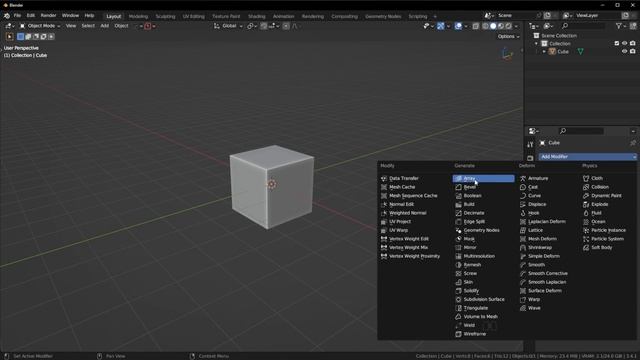Viewport: 640px width, 360px height.
Task: Open the Object Mode dropdown
Action: coord(40,26)
